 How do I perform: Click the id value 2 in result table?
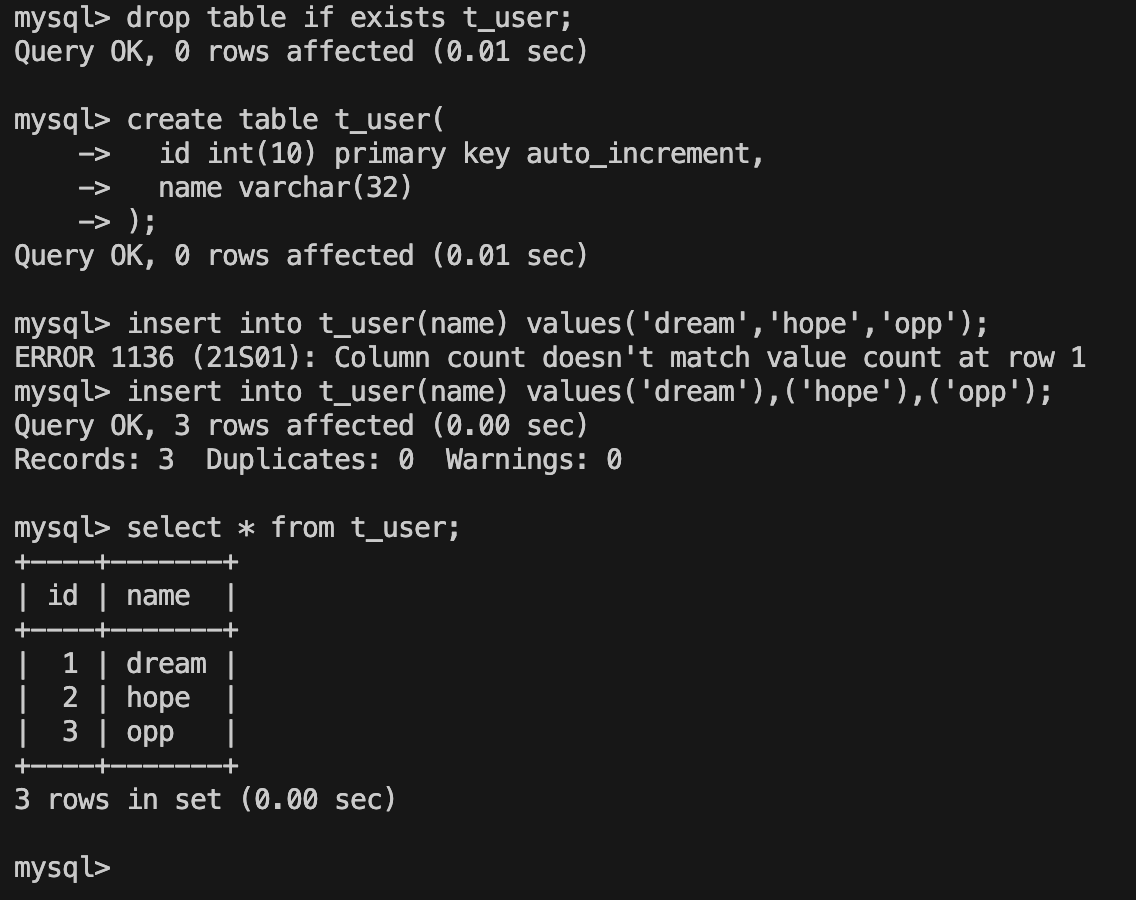point(70,697)
